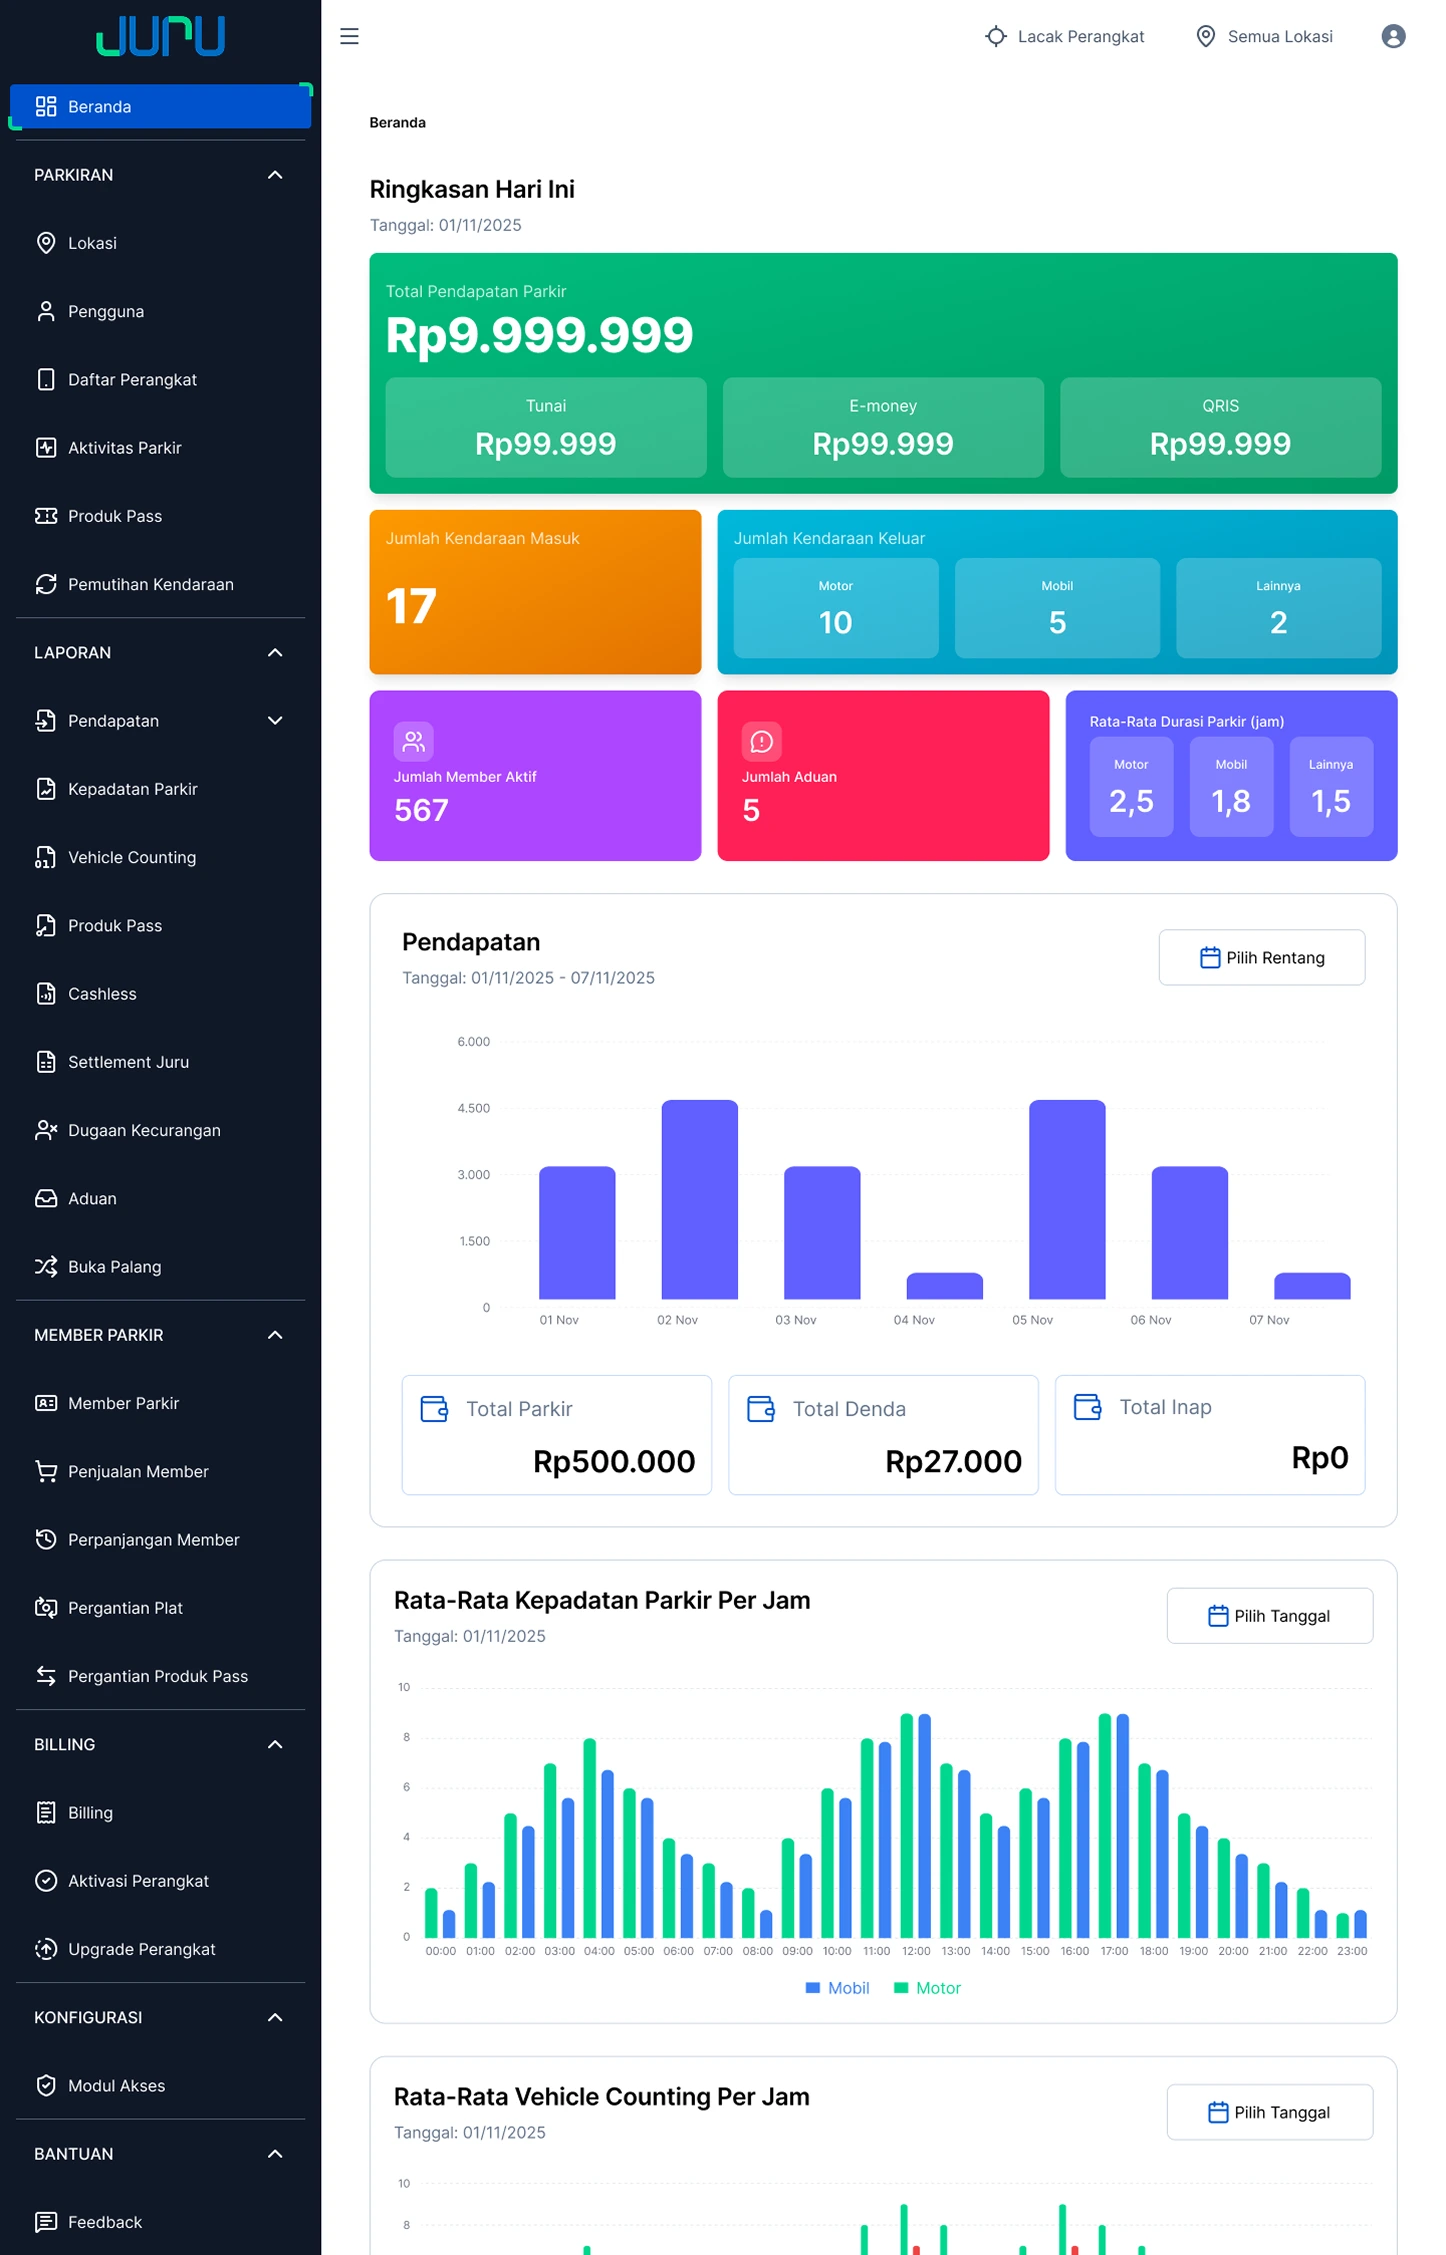Collapse the PARKIRAN section
The image size is (1446, 2255).
point(275,175)
